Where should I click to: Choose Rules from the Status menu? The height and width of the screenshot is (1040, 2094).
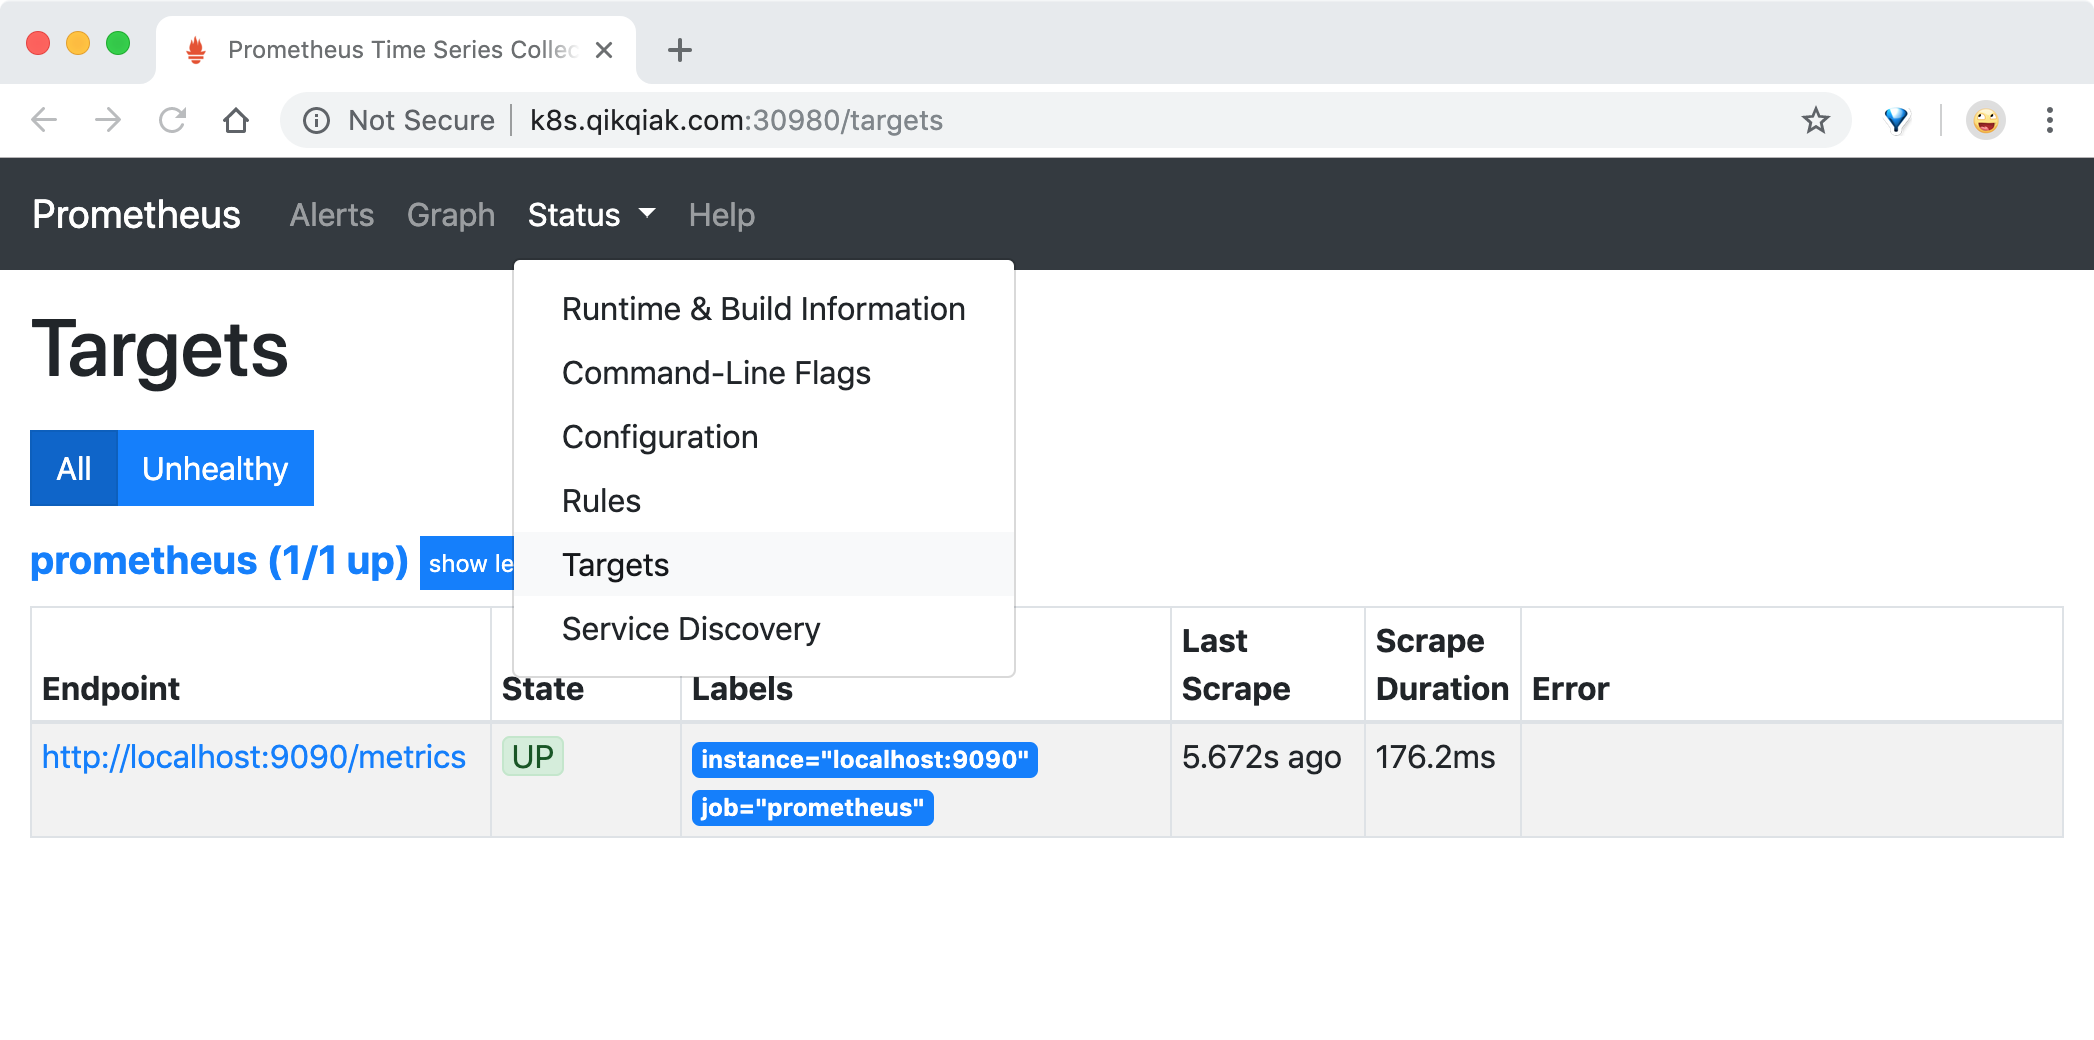point(764,501)
